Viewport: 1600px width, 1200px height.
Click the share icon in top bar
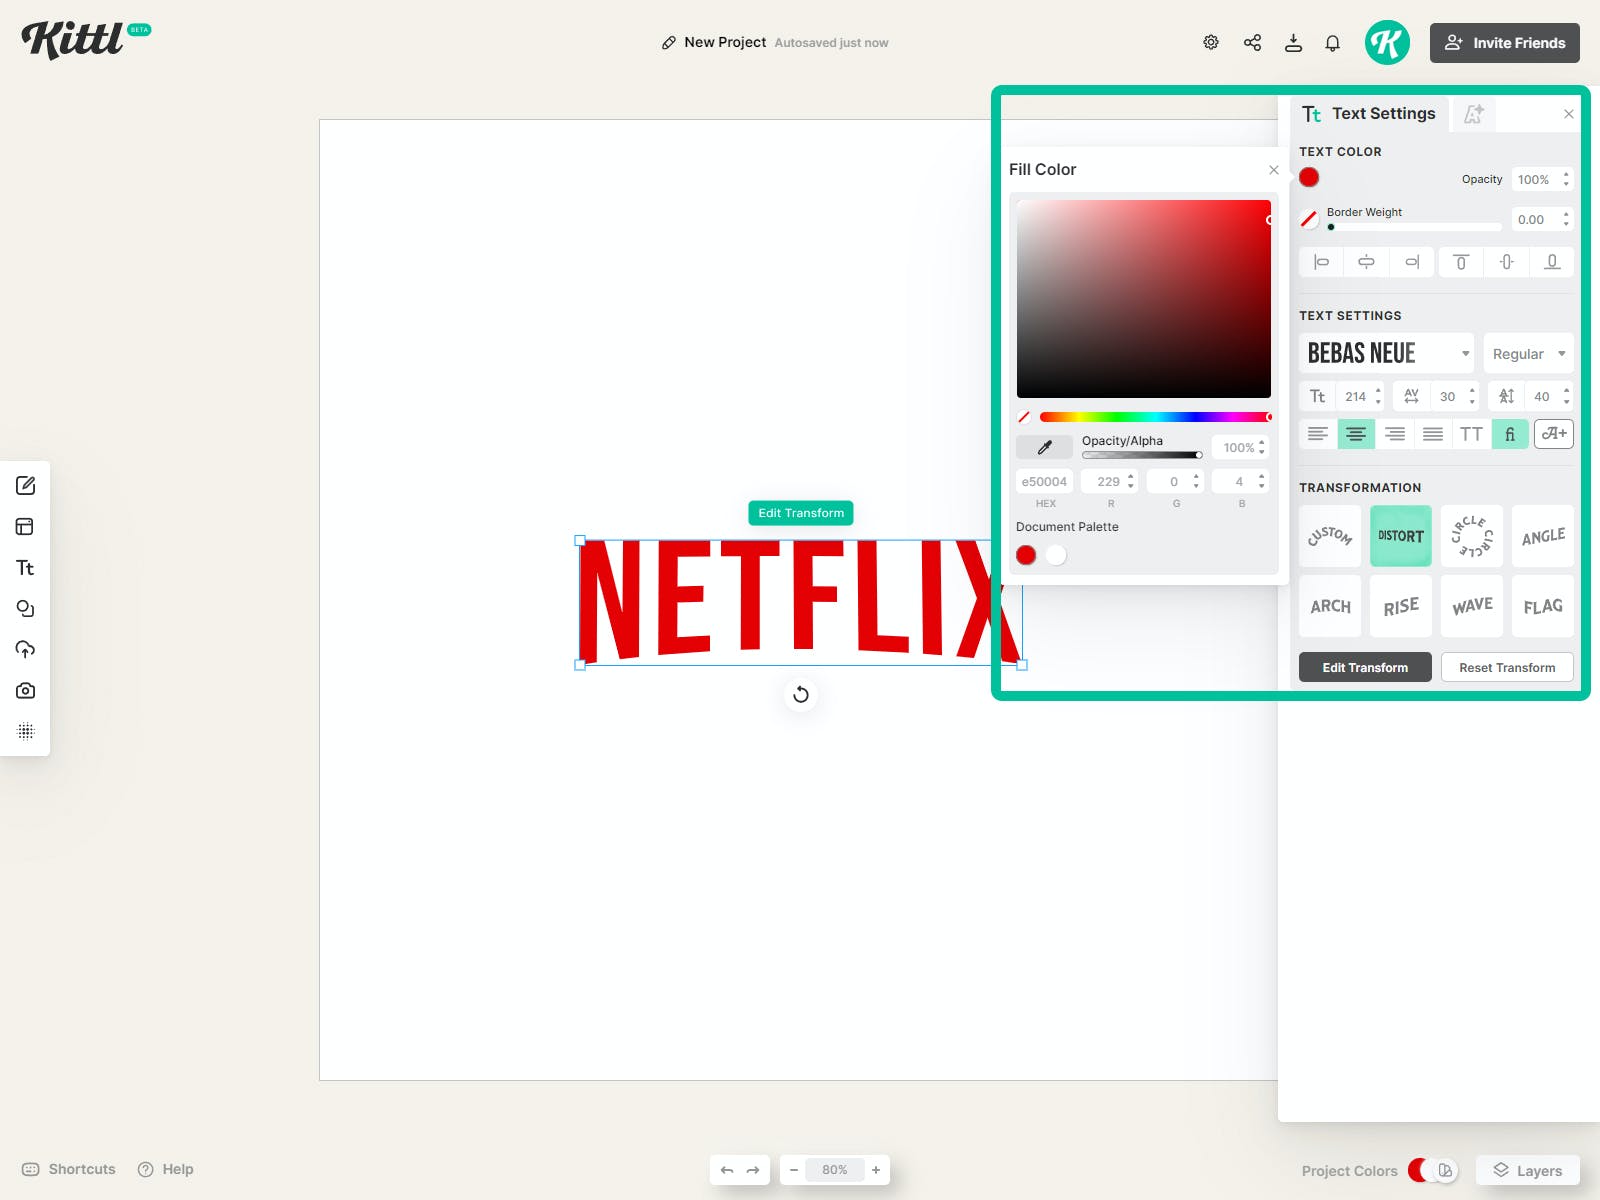(1252, 42)
